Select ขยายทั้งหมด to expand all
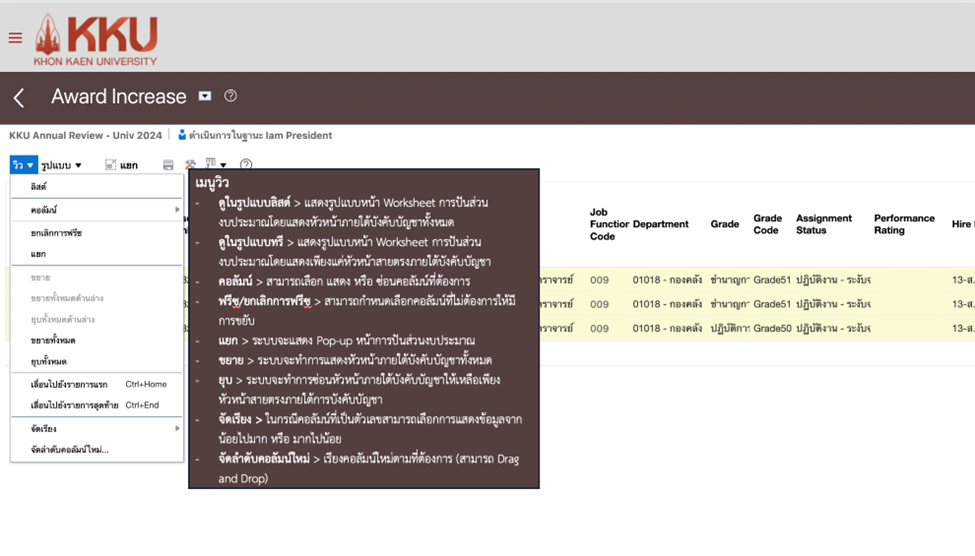This screenshot has width=975, height=556. point(53,341)
